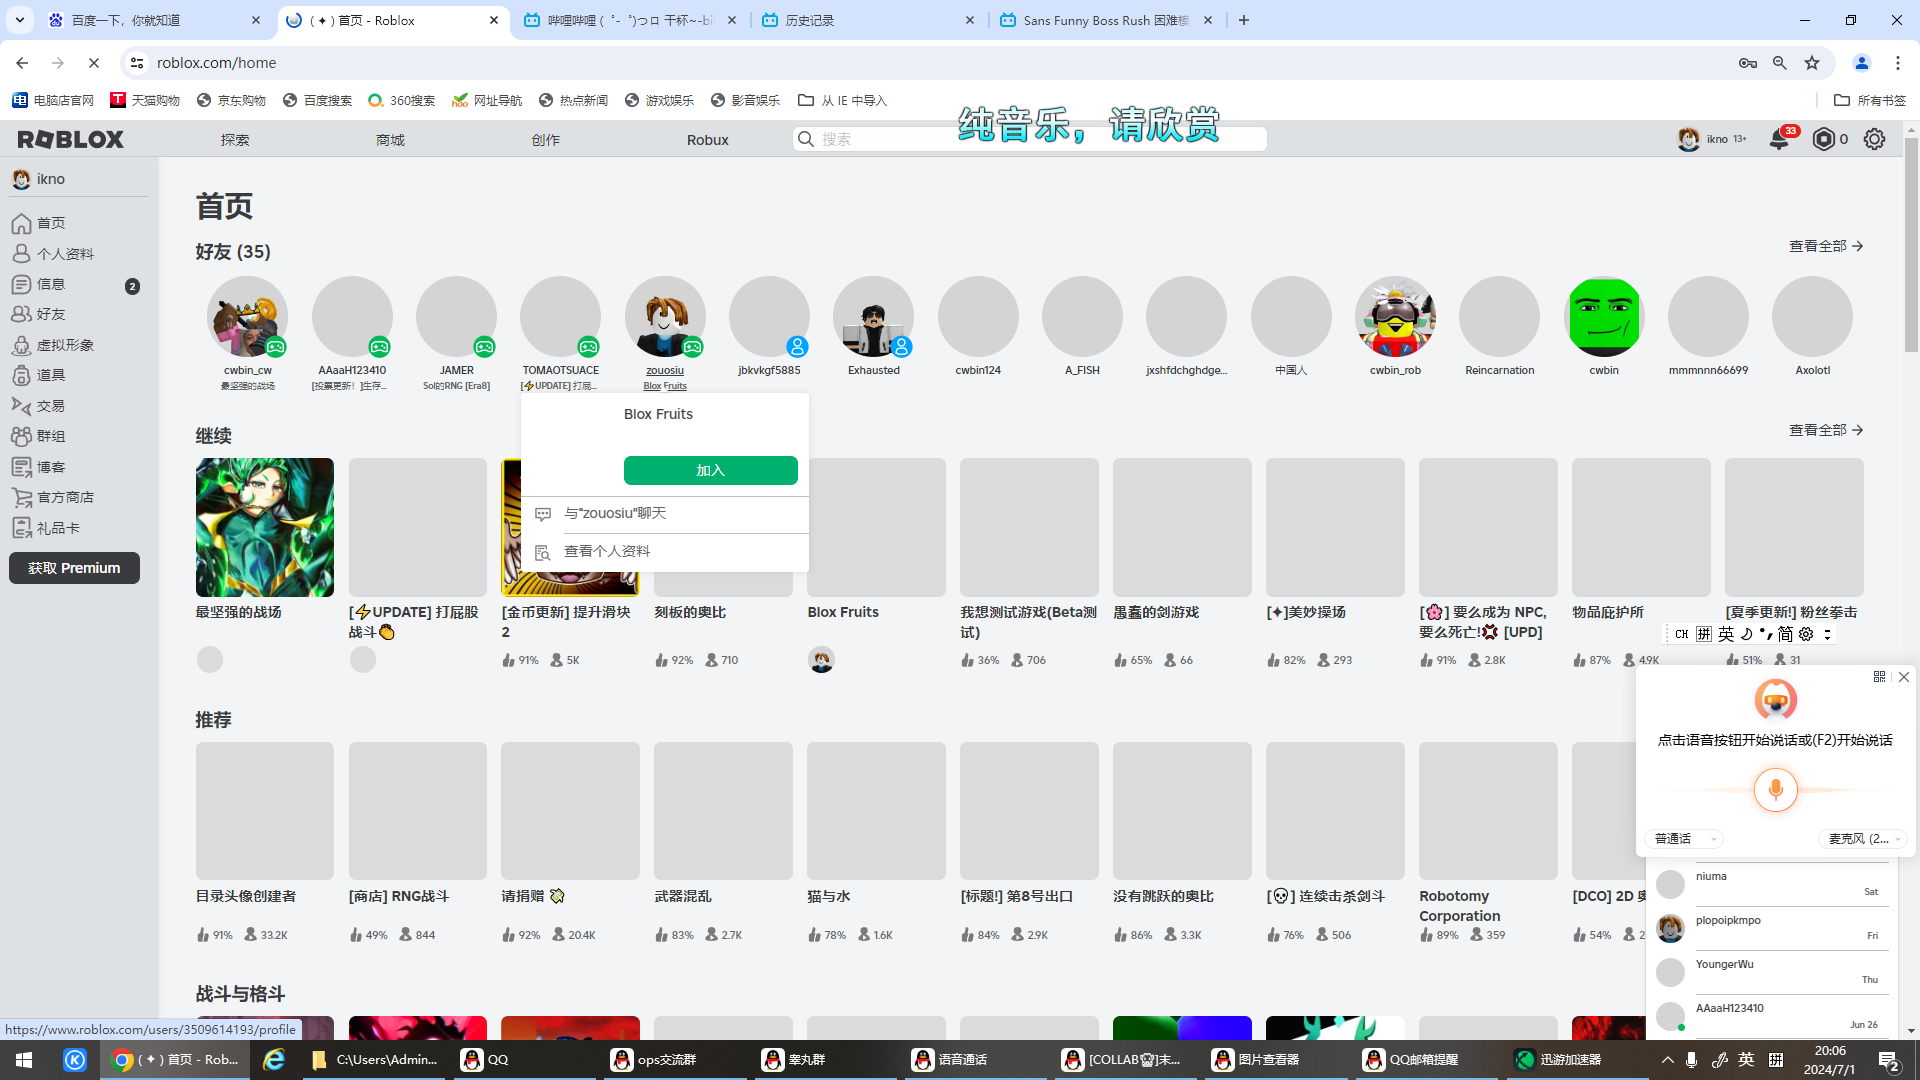Stop loading the page

pos(94,63)
